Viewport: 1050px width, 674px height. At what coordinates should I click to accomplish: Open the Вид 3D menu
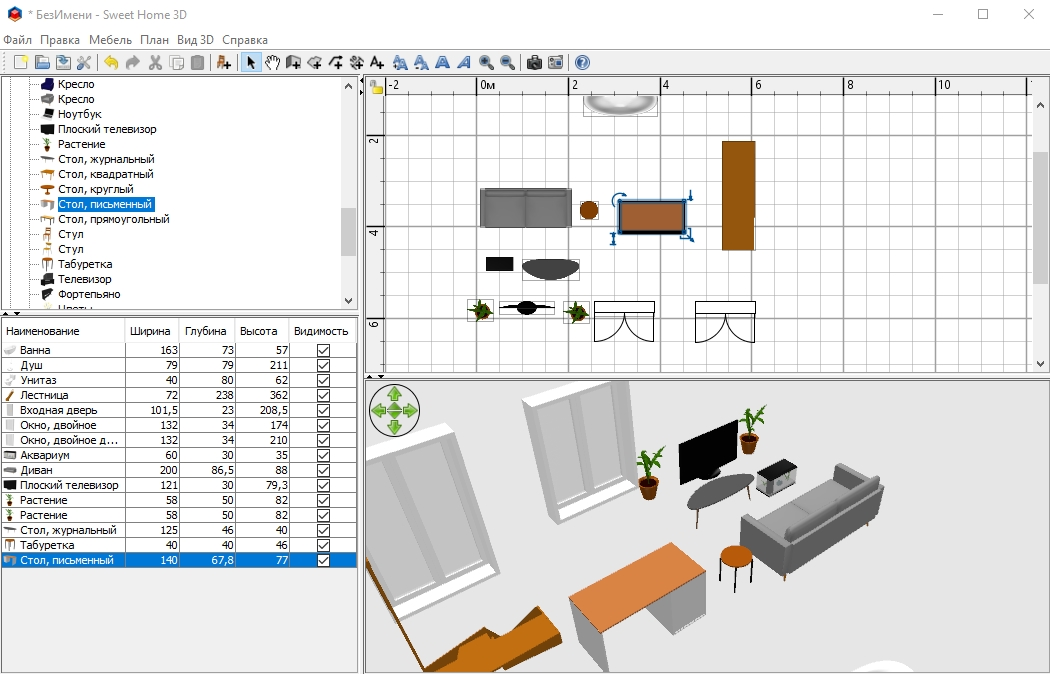pos(195,40)
